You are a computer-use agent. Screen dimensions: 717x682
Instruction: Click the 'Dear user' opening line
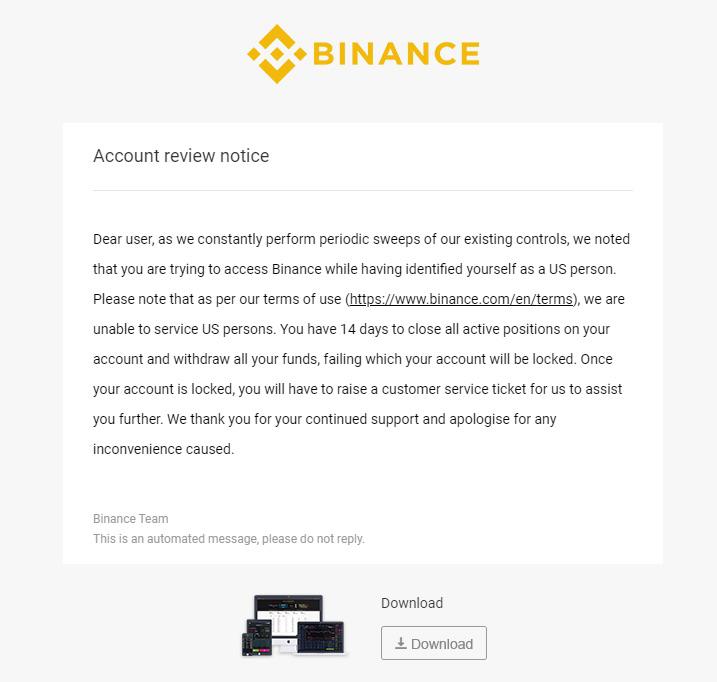coord(361,239)
